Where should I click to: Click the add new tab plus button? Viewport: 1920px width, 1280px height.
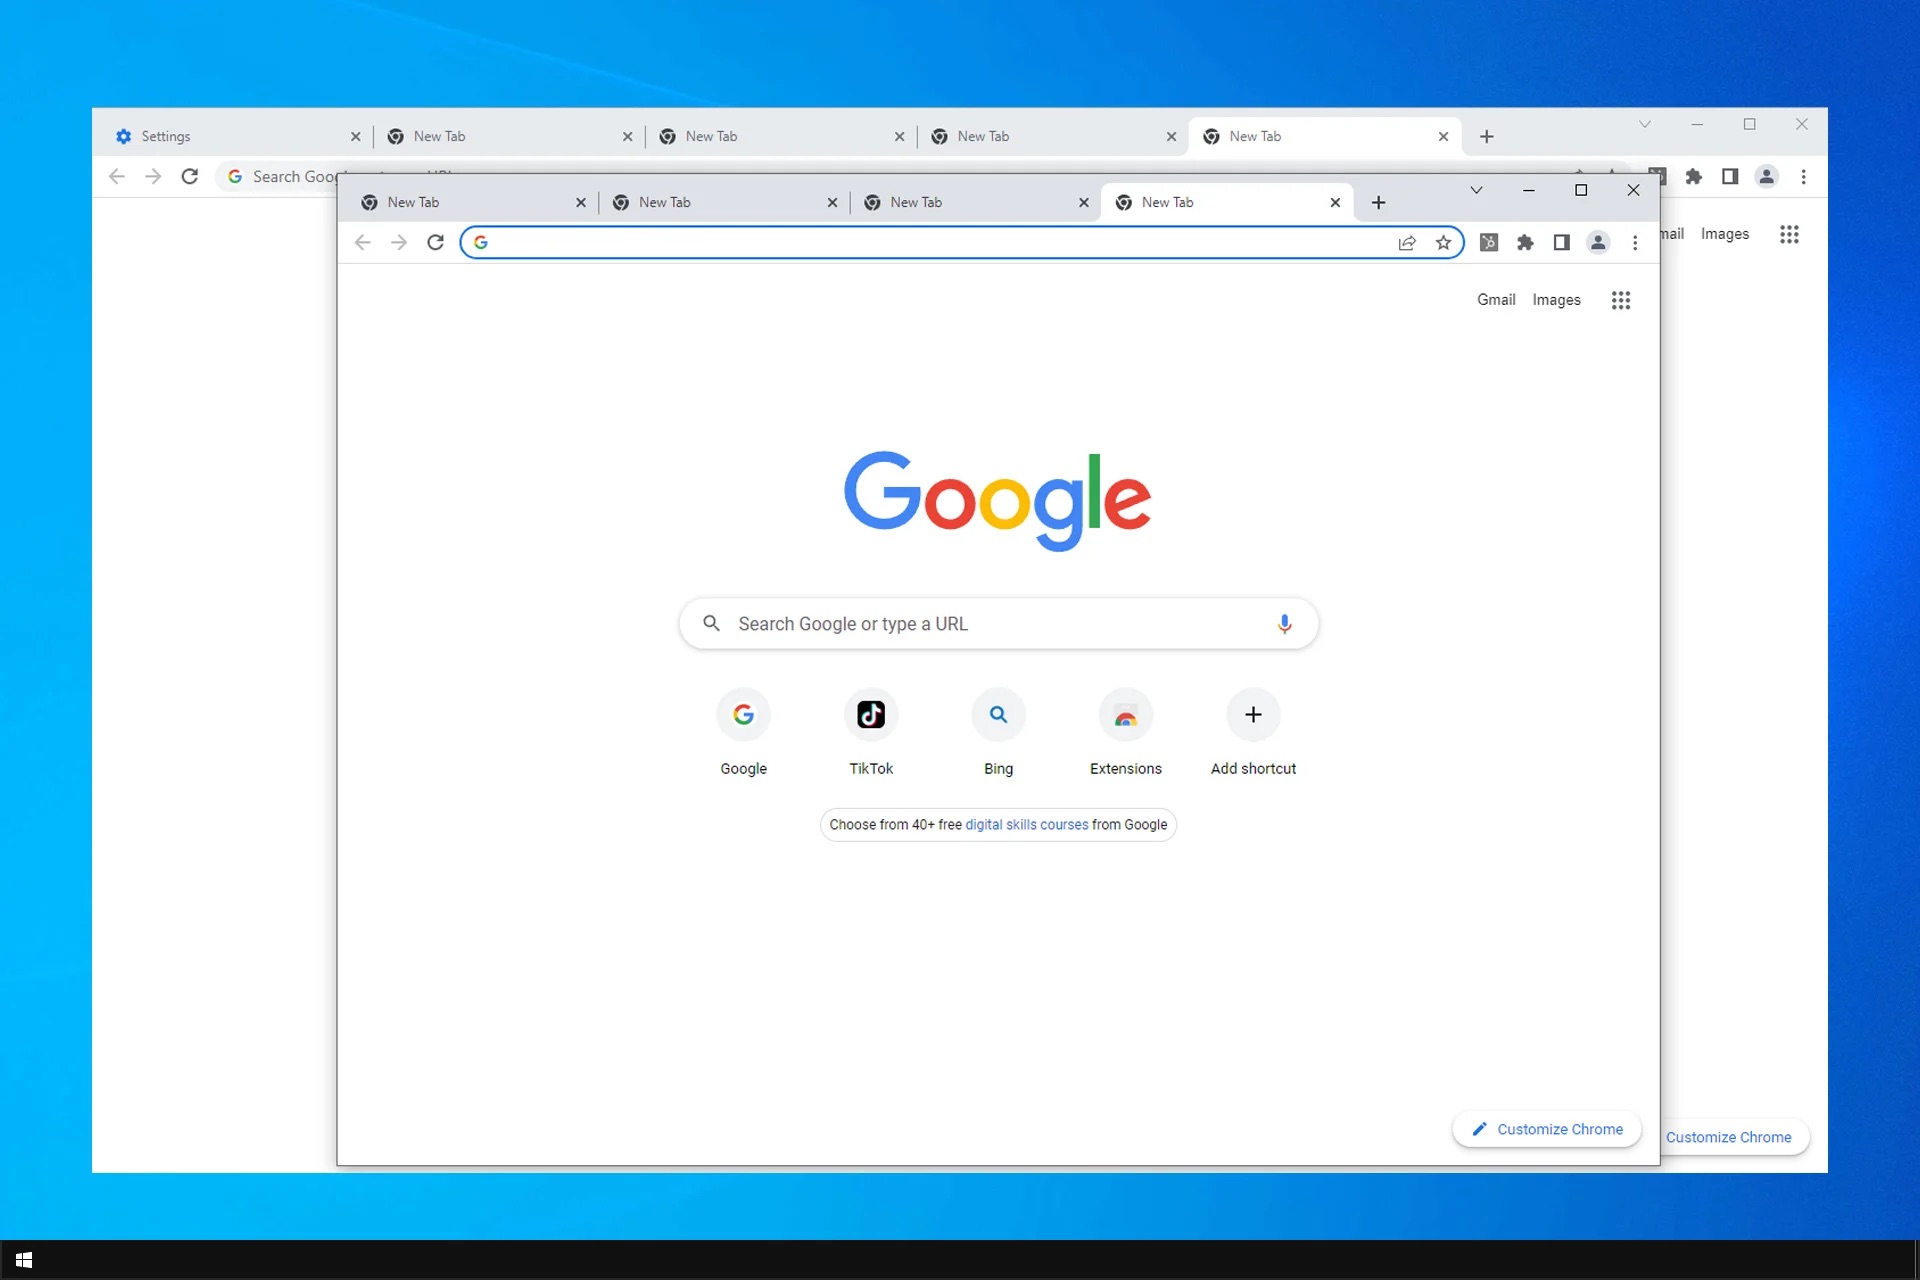1379,200
